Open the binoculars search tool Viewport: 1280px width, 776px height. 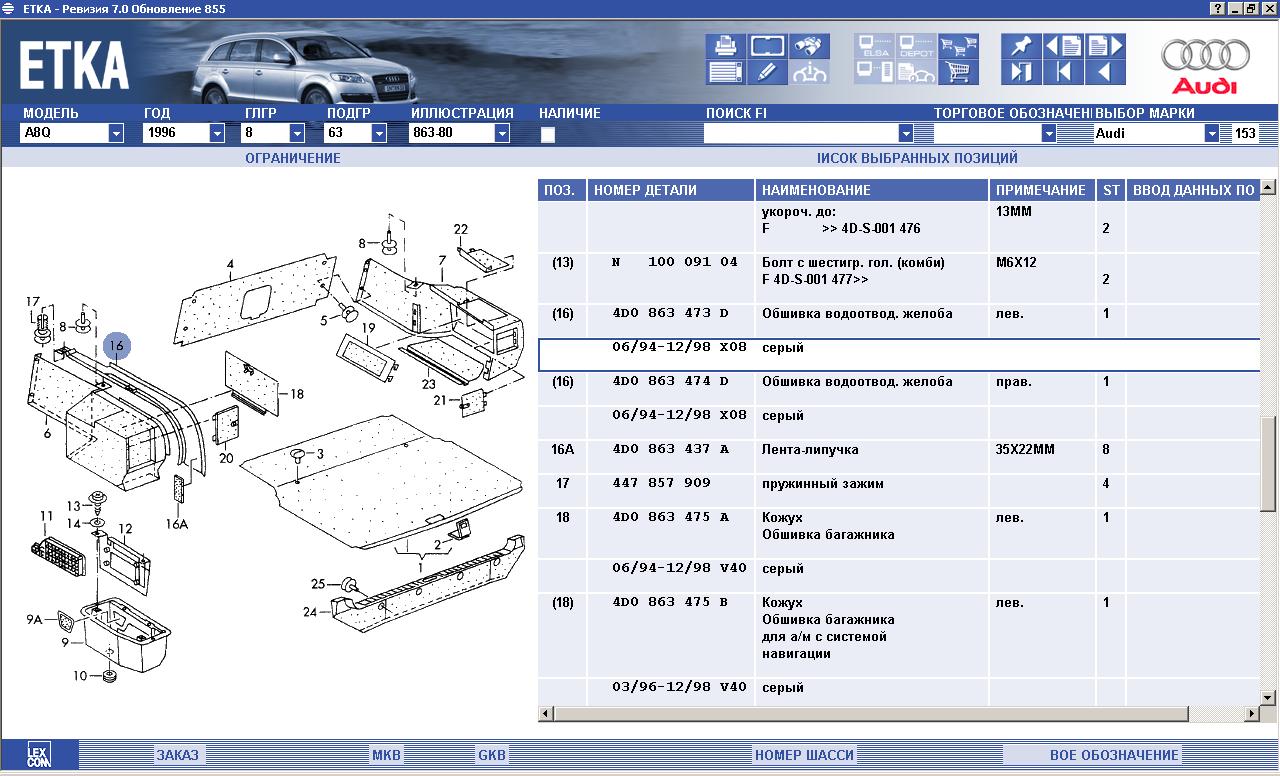pos(809,46)
